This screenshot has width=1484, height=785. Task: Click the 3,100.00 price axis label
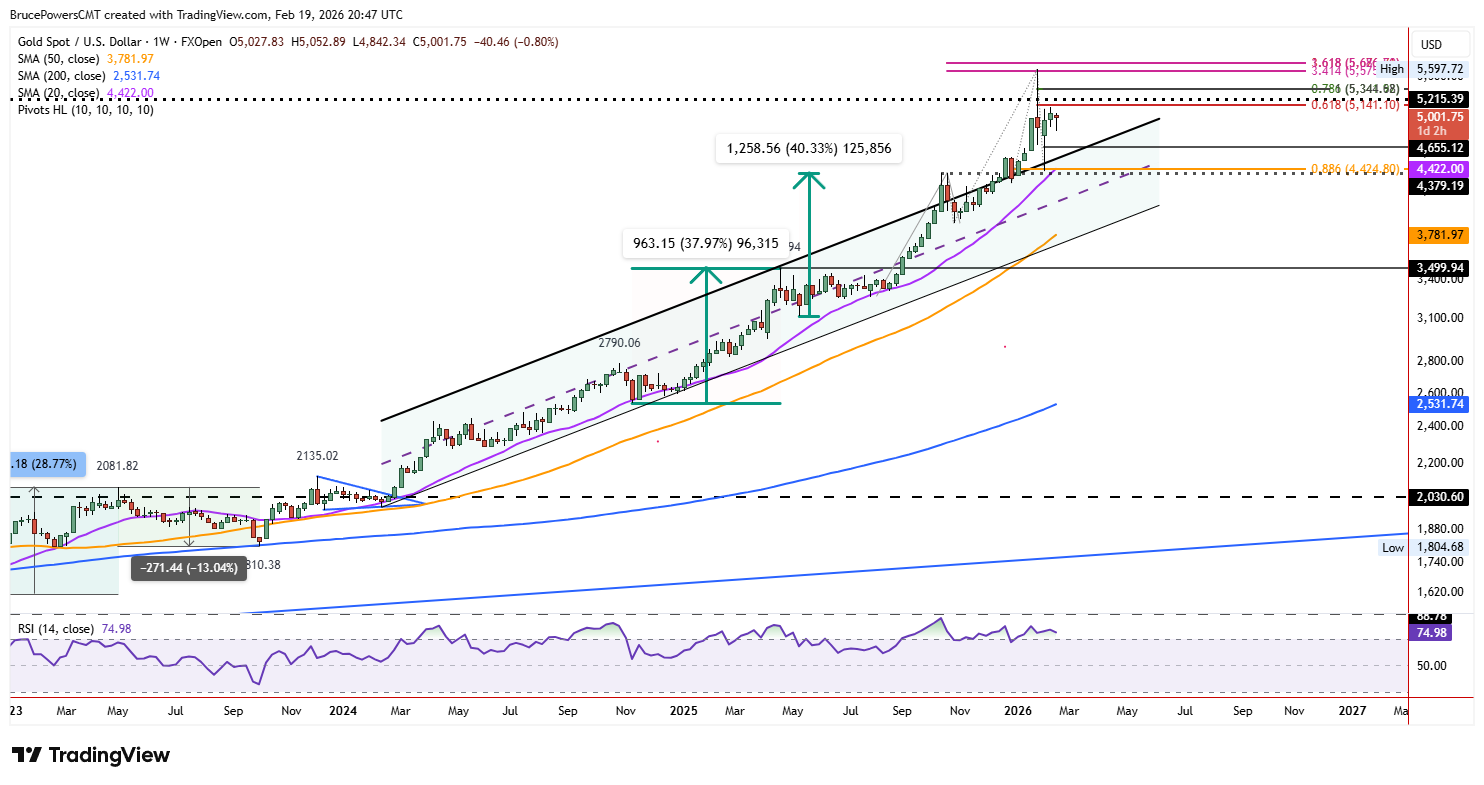coord(1440,318)
